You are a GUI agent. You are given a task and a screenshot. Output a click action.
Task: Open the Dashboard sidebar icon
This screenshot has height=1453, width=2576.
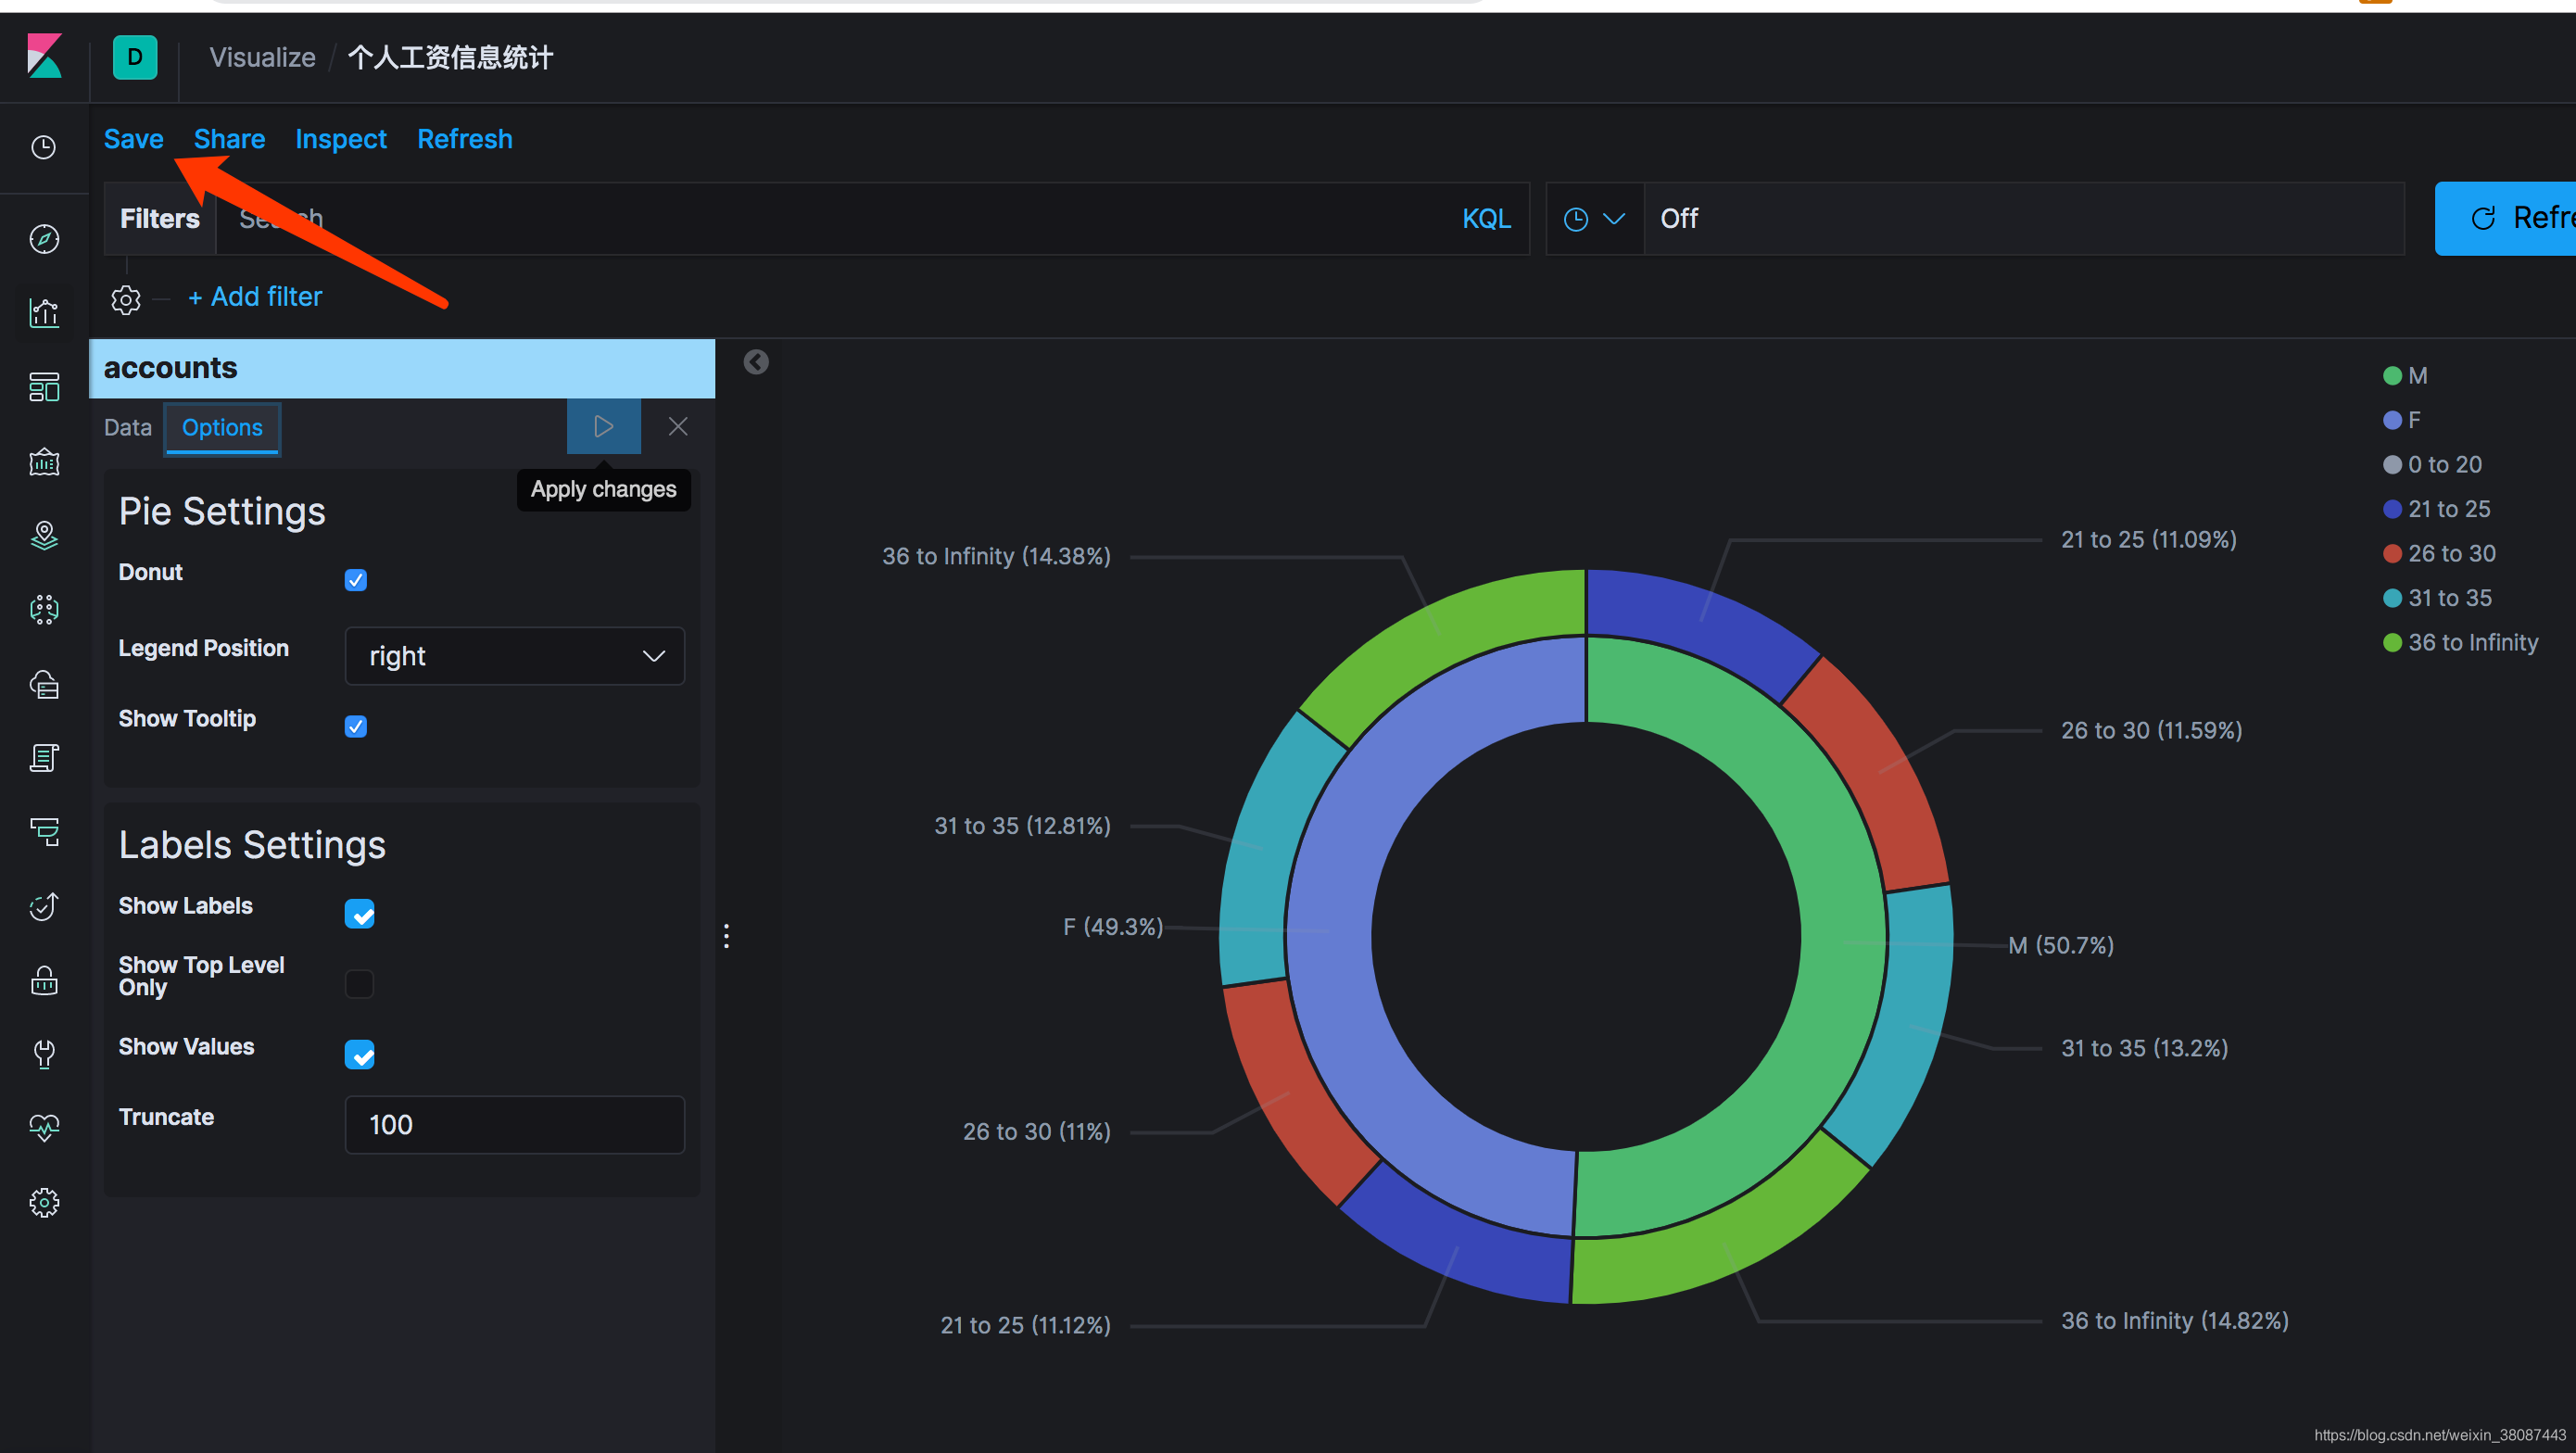(44, 387)
